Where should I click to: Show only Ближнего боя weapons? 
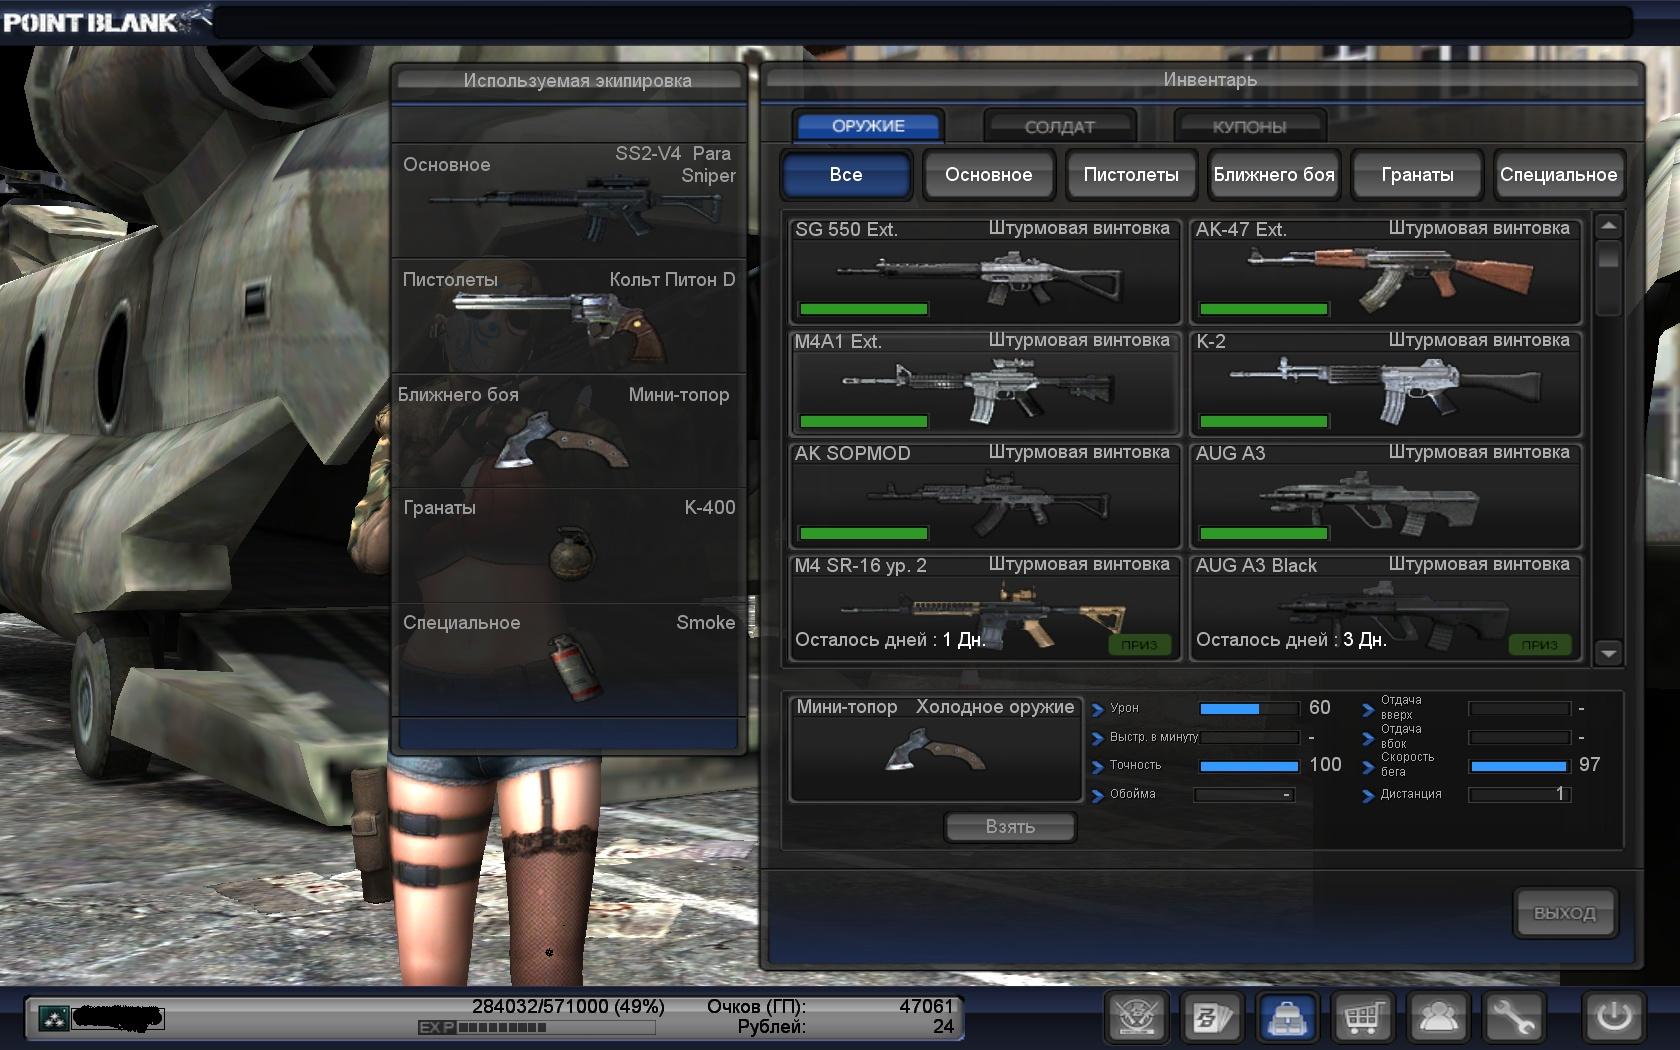click(1274, 175)
